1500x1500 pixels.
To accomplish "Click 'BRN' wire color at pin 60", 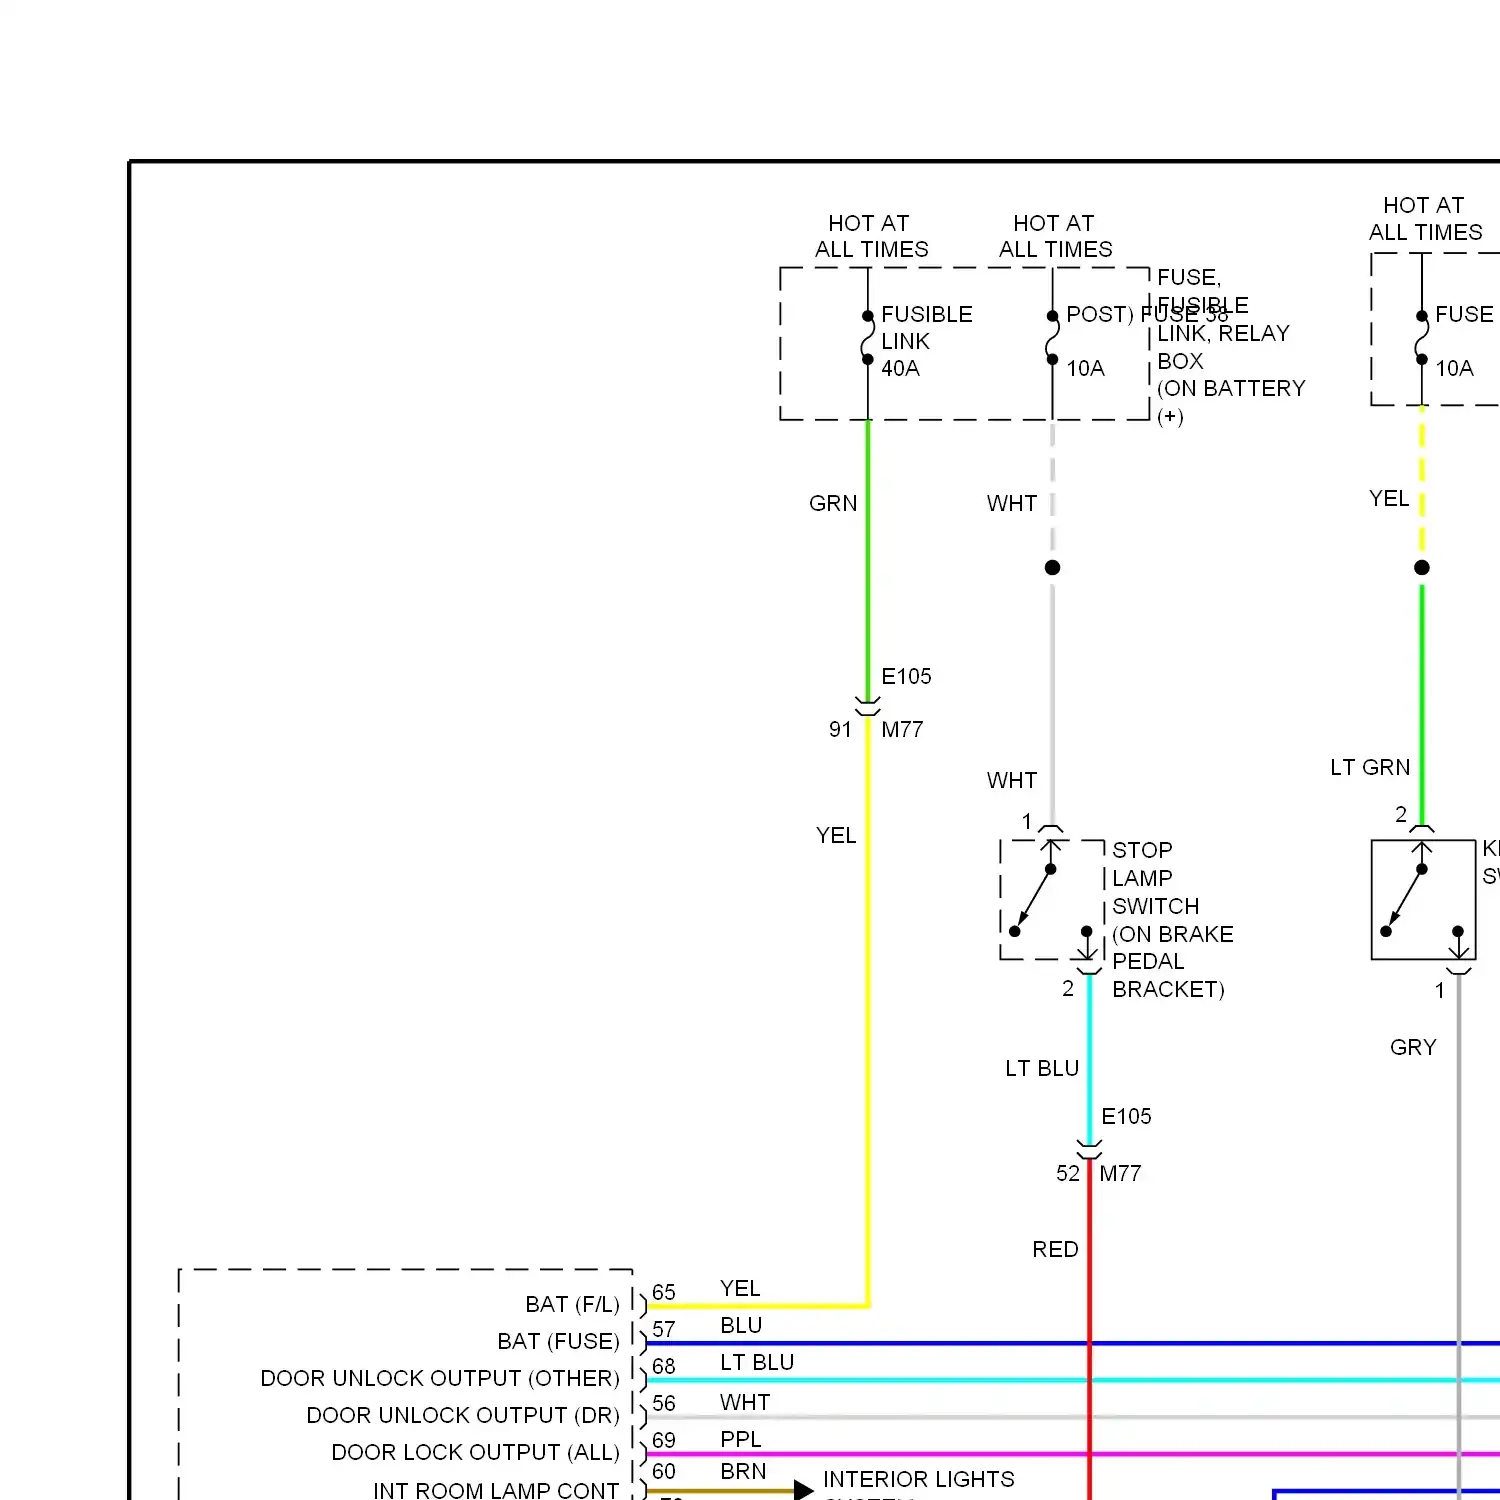I will tap(743, 1471).
